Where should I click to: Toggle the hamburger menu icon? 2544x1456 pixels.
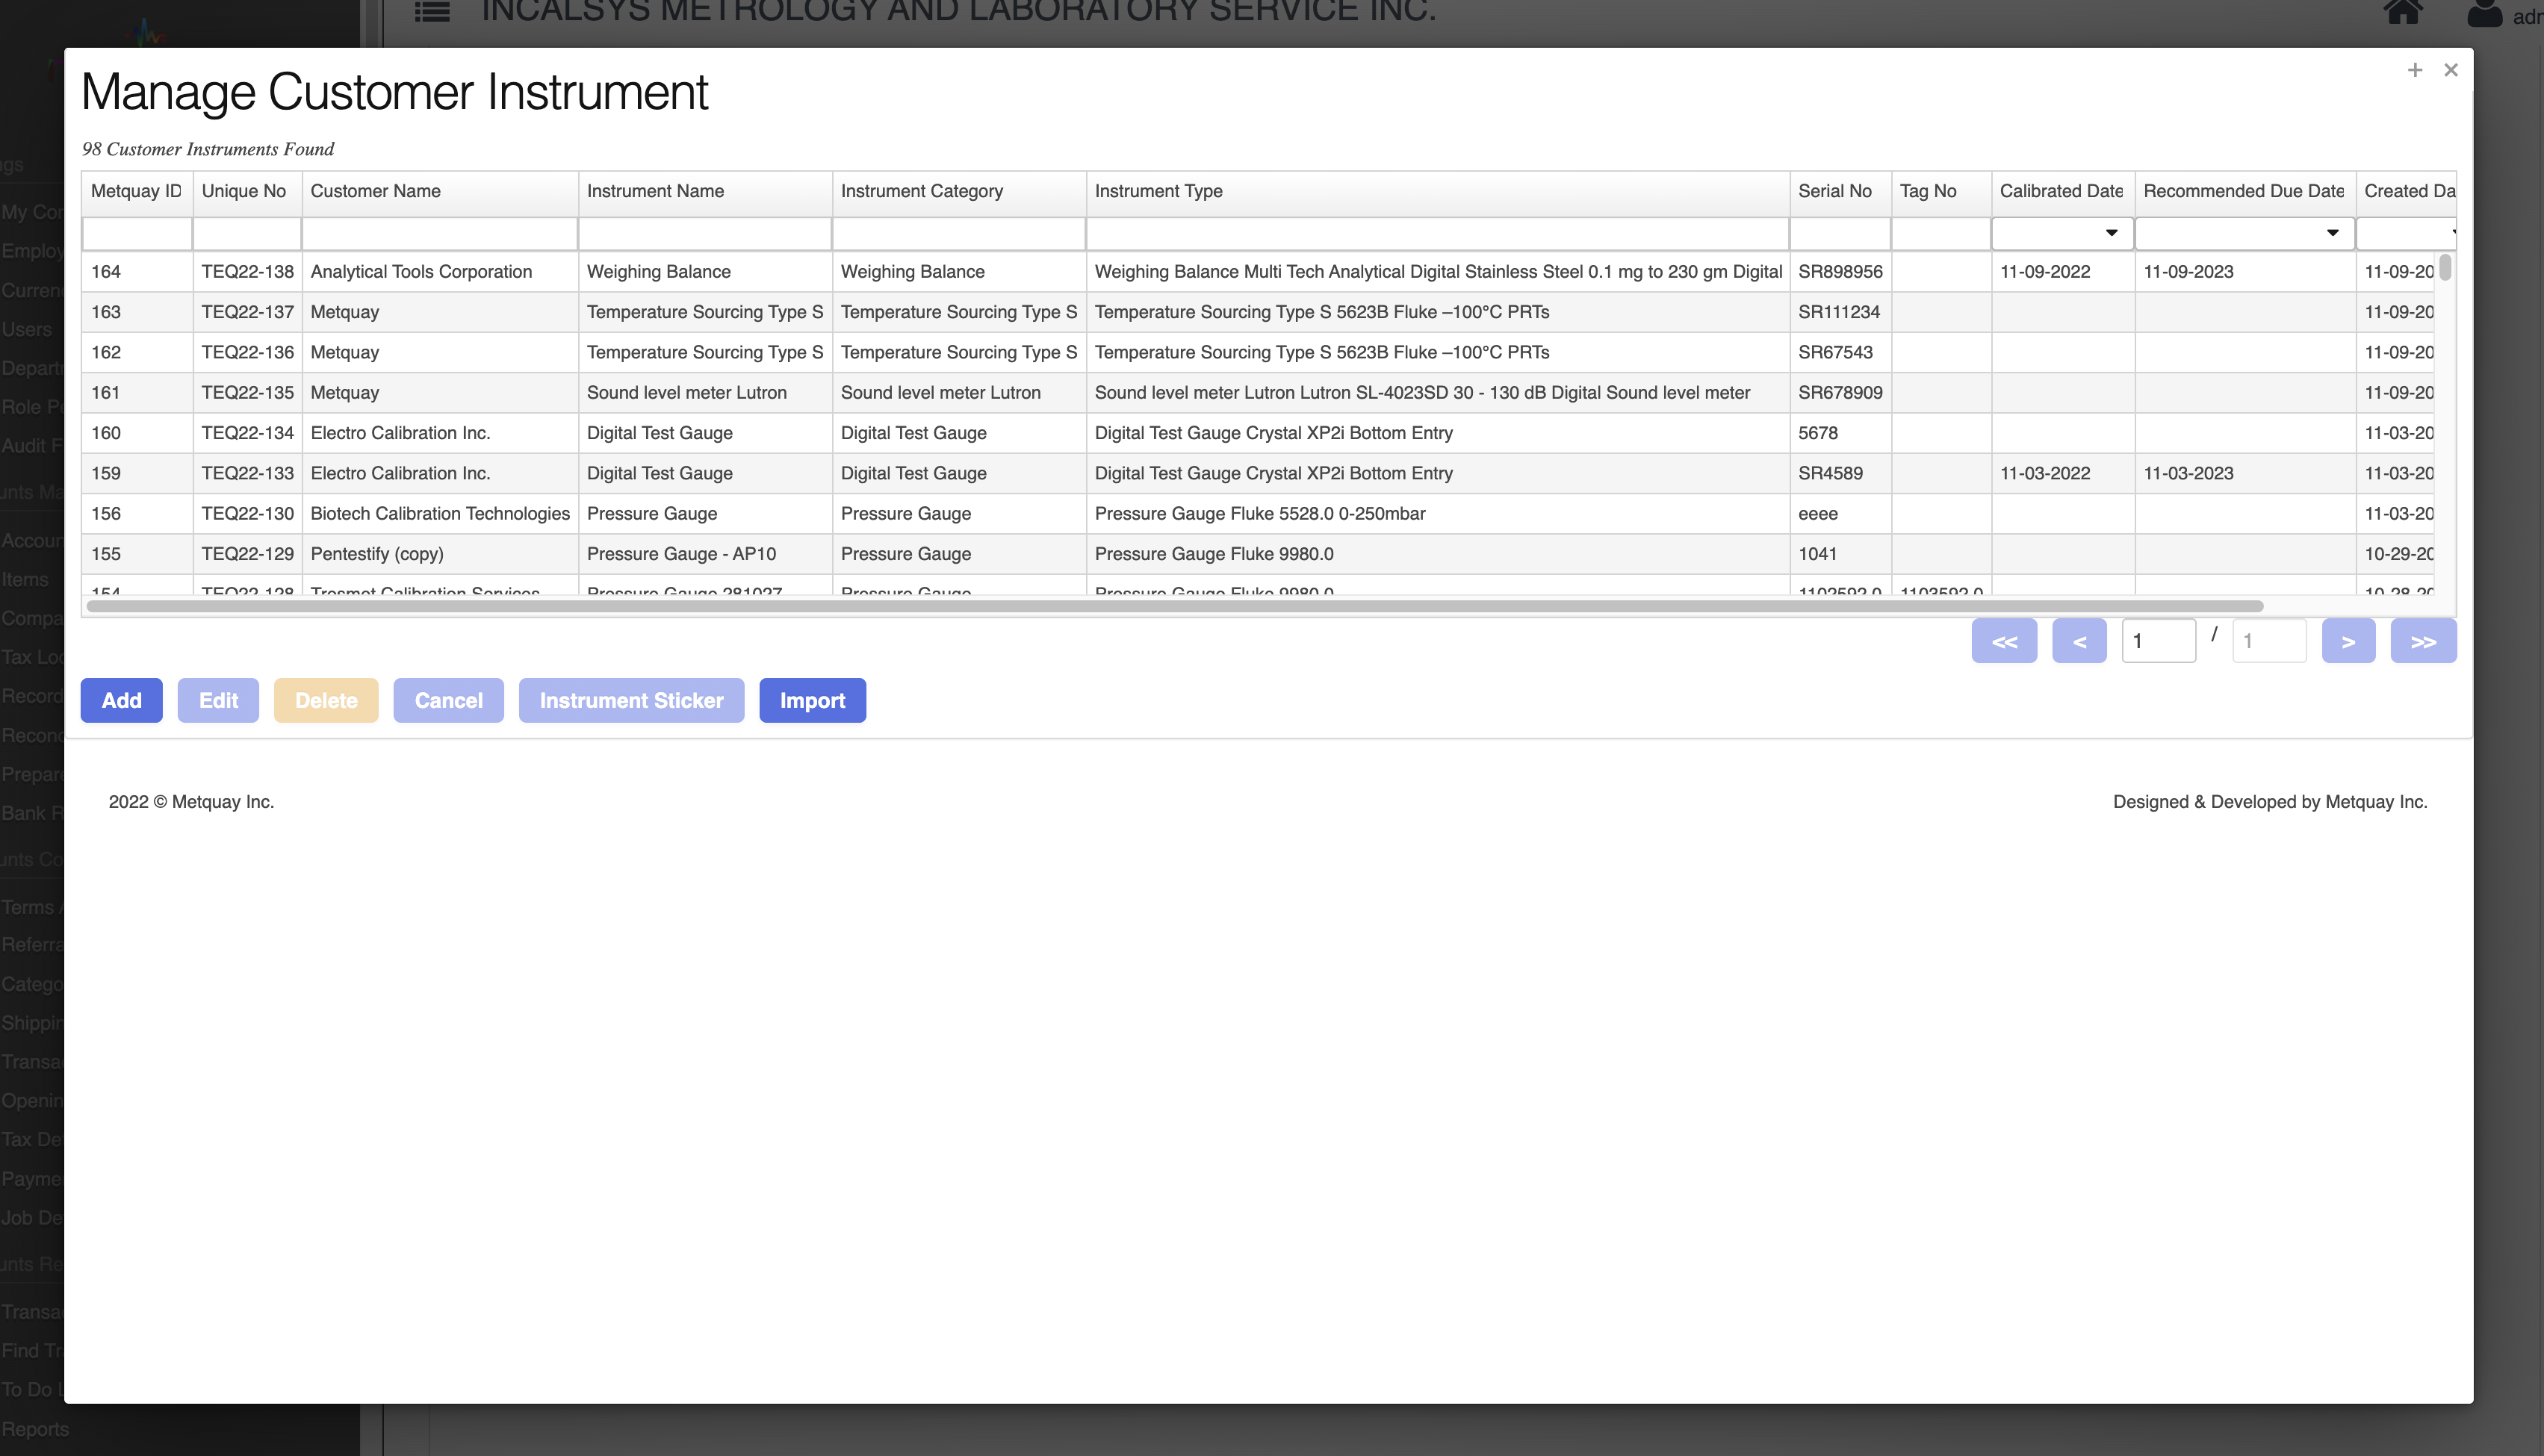point(432,12)
